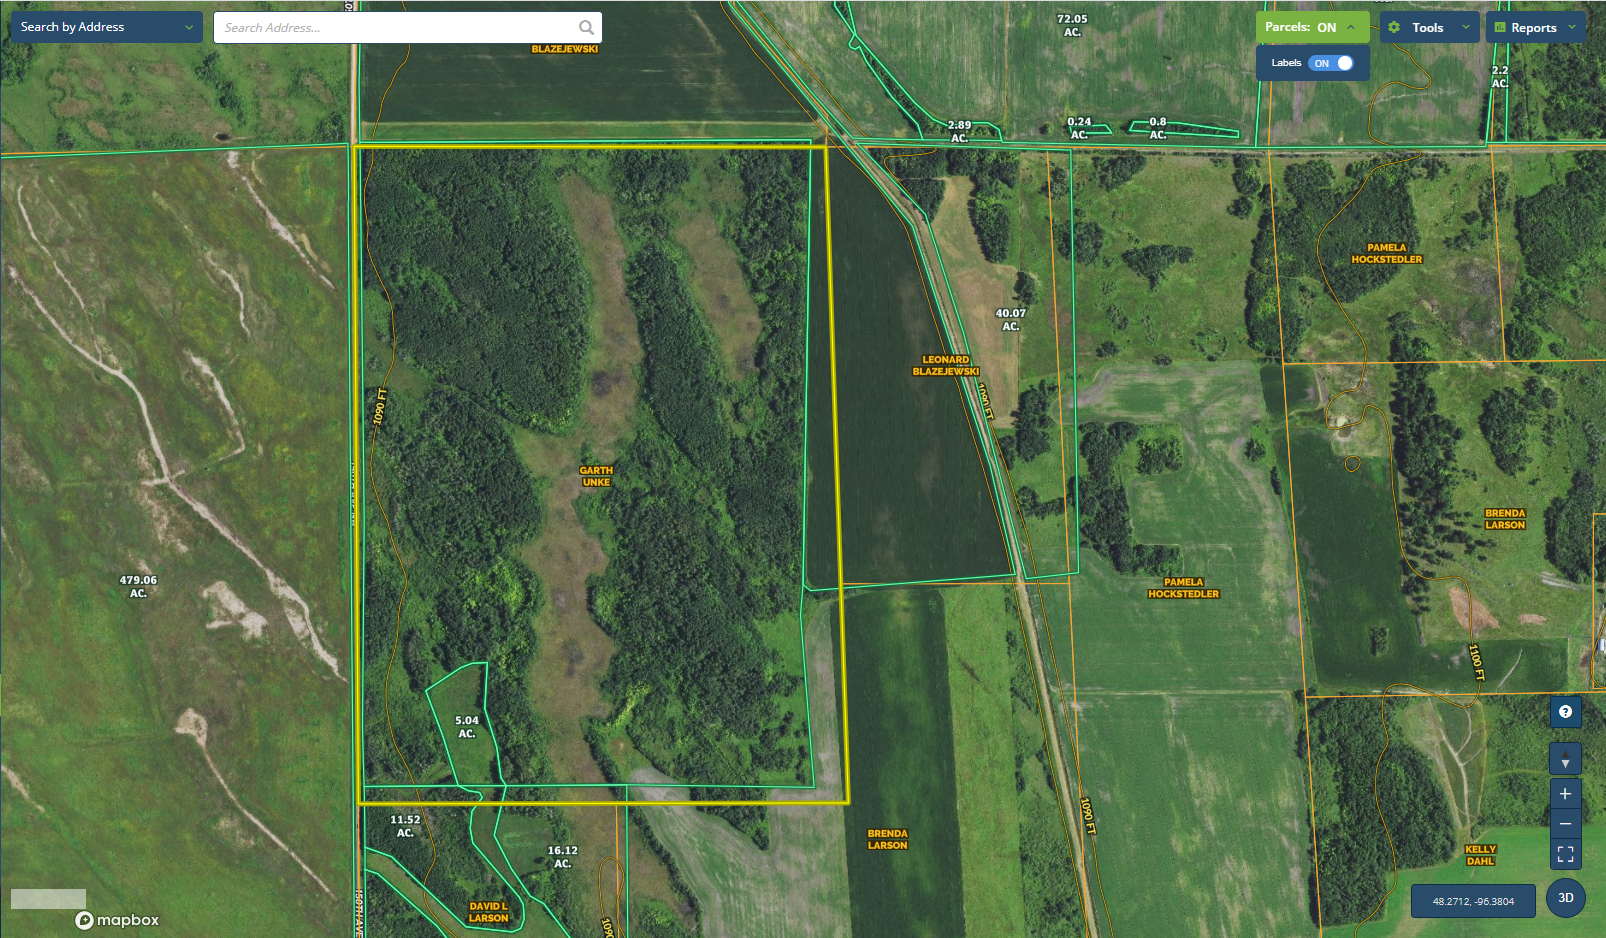Click the Reports chart icon
Image resolution: width=1606 pixels, height=938 pixels.
click(1499, 28)
